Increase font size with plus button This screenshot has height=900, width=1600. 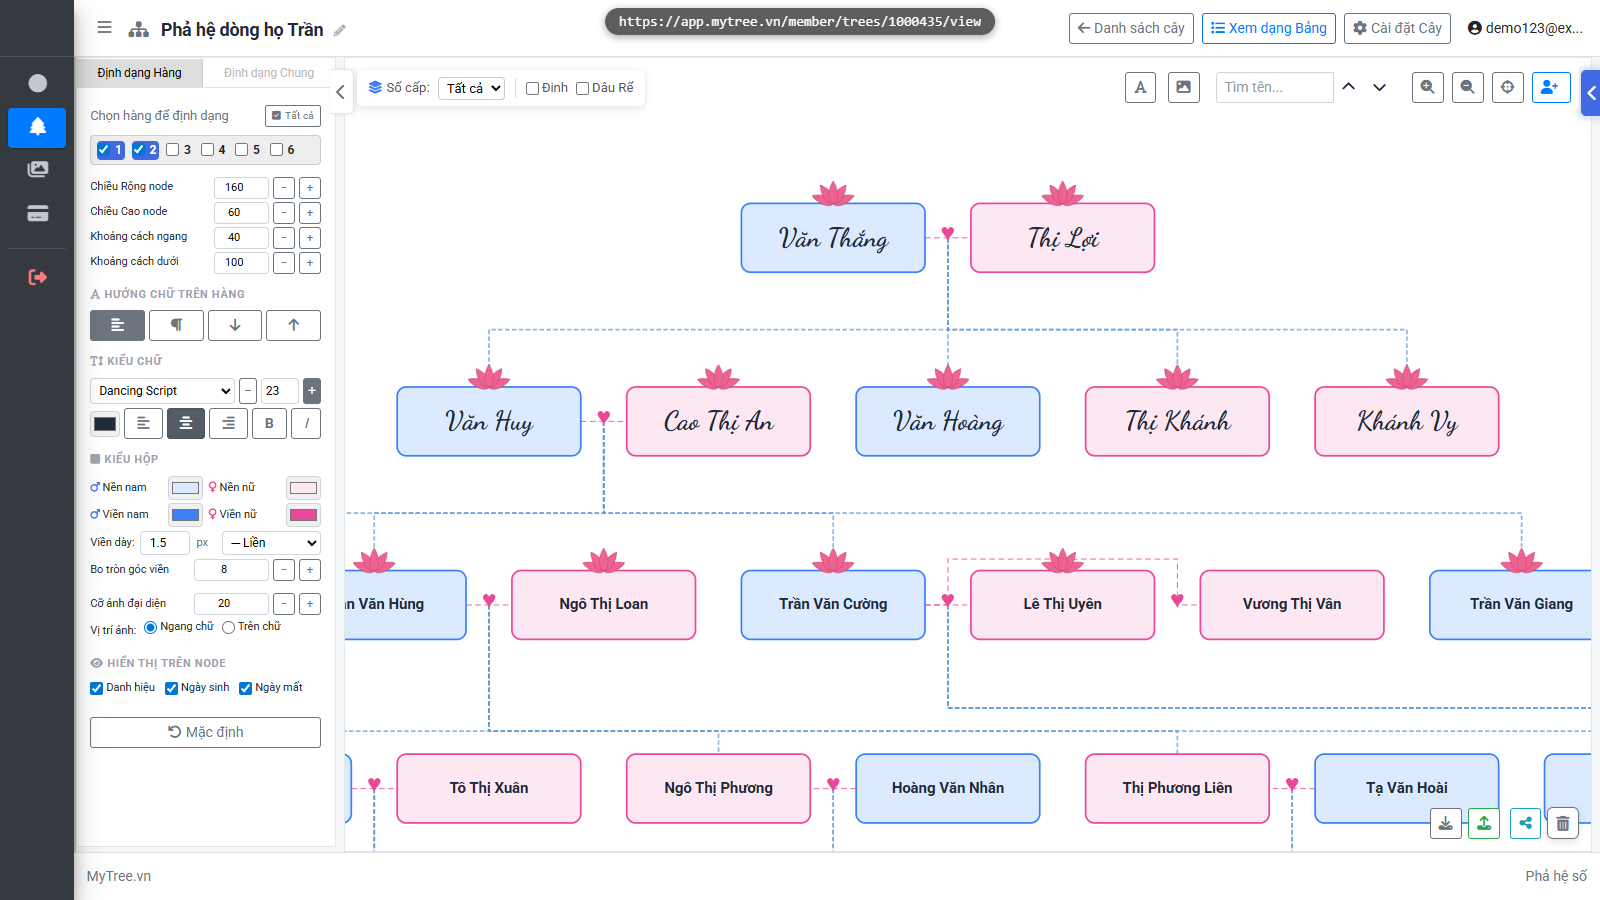click(312, 391)
